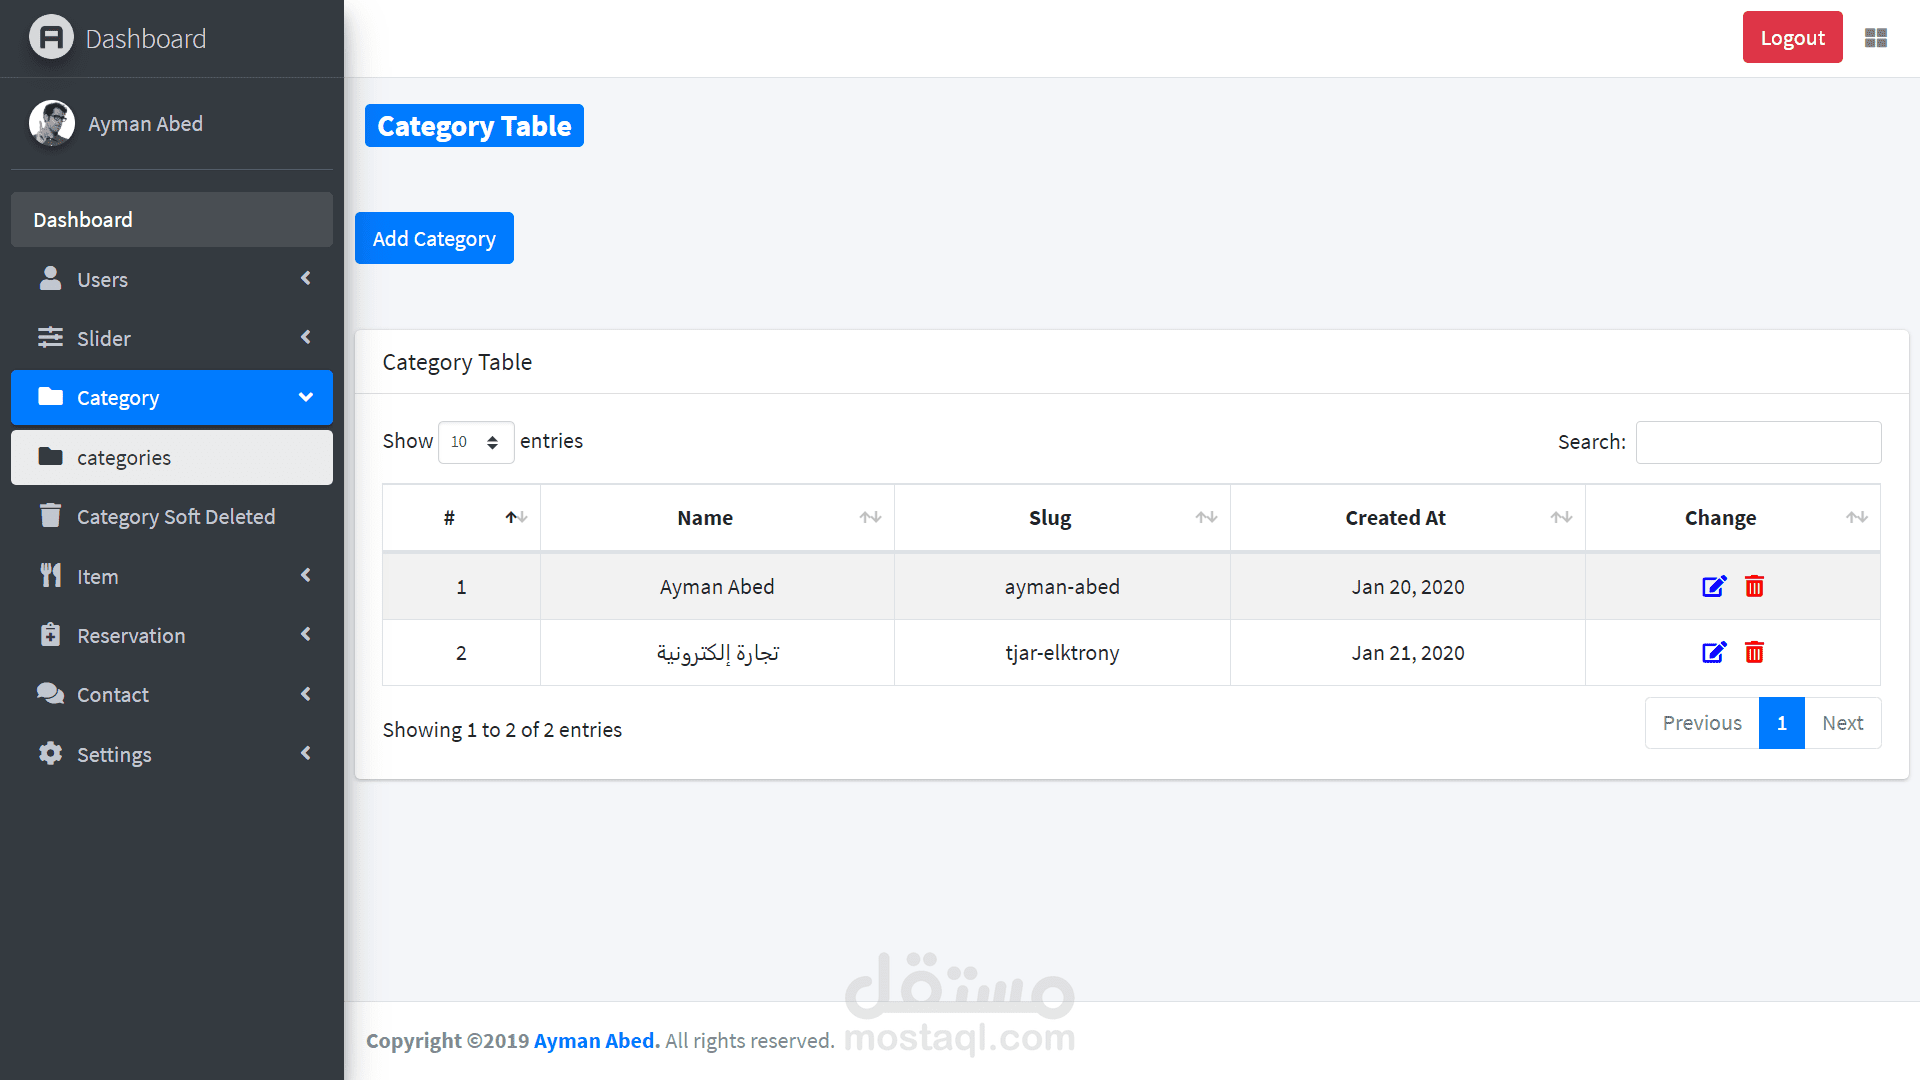The width and height of the screenshot is (1920, 1080).
Task: Go to the Next page of entries
Action: click(1842, 723)
